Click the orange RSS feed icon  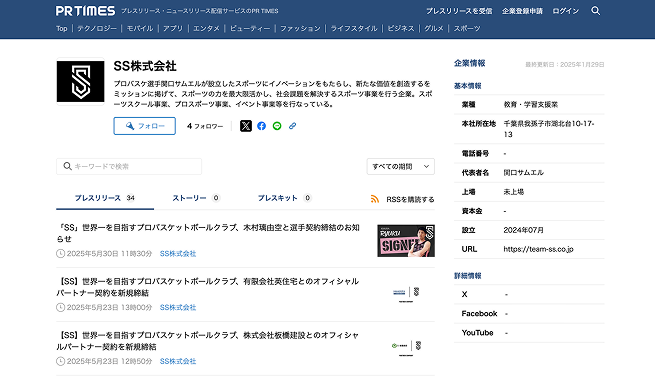375,199
